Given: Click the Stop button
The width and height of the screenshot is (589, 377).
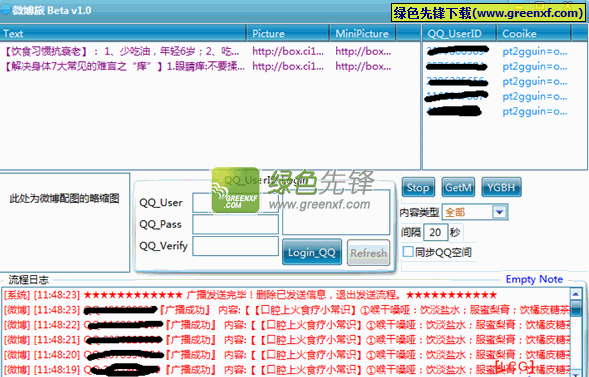Looking at the screenshot, I should (418, 187).
